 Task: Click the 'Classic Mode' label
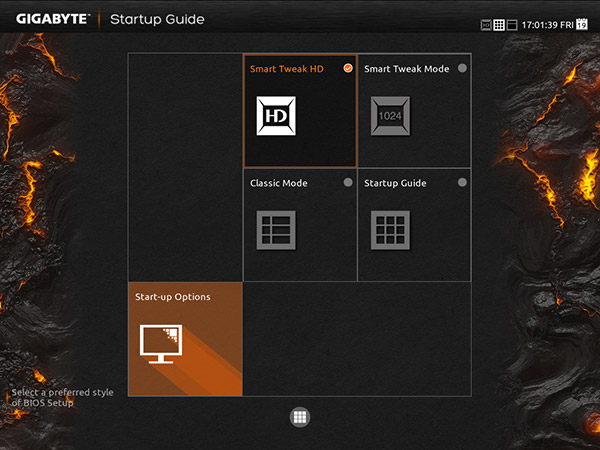pos(279,183)
